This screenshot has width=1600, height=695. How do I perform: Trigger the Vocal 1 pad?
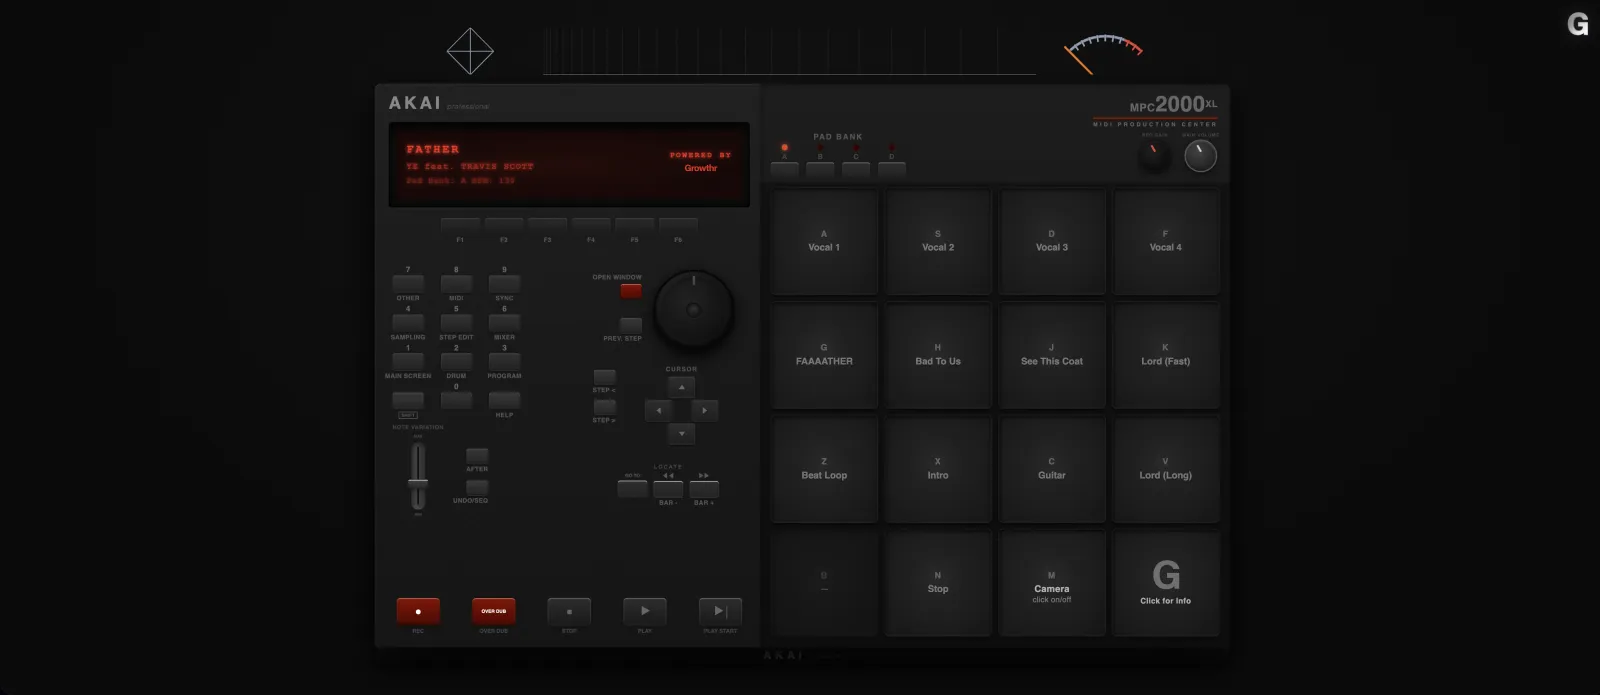824,241
